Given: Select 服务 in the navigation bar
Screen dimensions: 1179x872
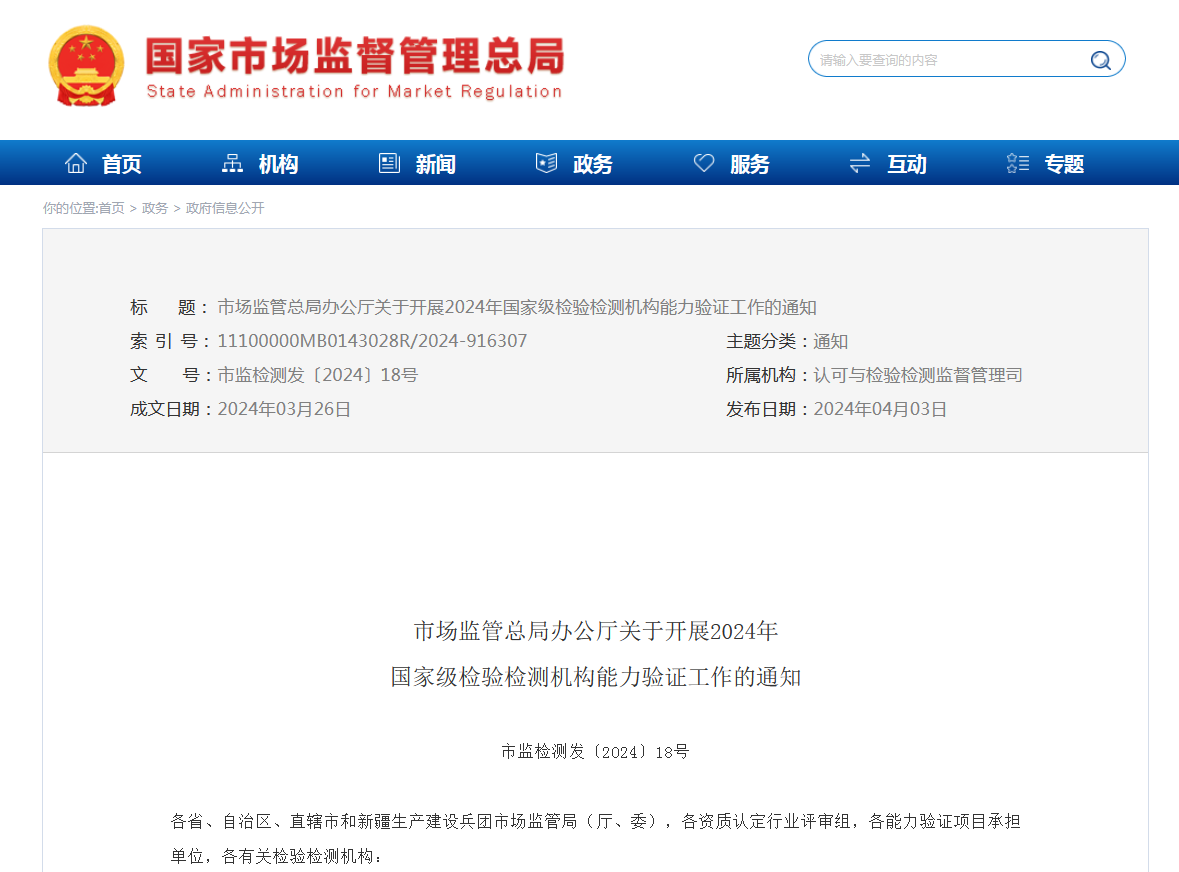Looking at the screenshot, I should pyautogui.click(x=748, y=164).
